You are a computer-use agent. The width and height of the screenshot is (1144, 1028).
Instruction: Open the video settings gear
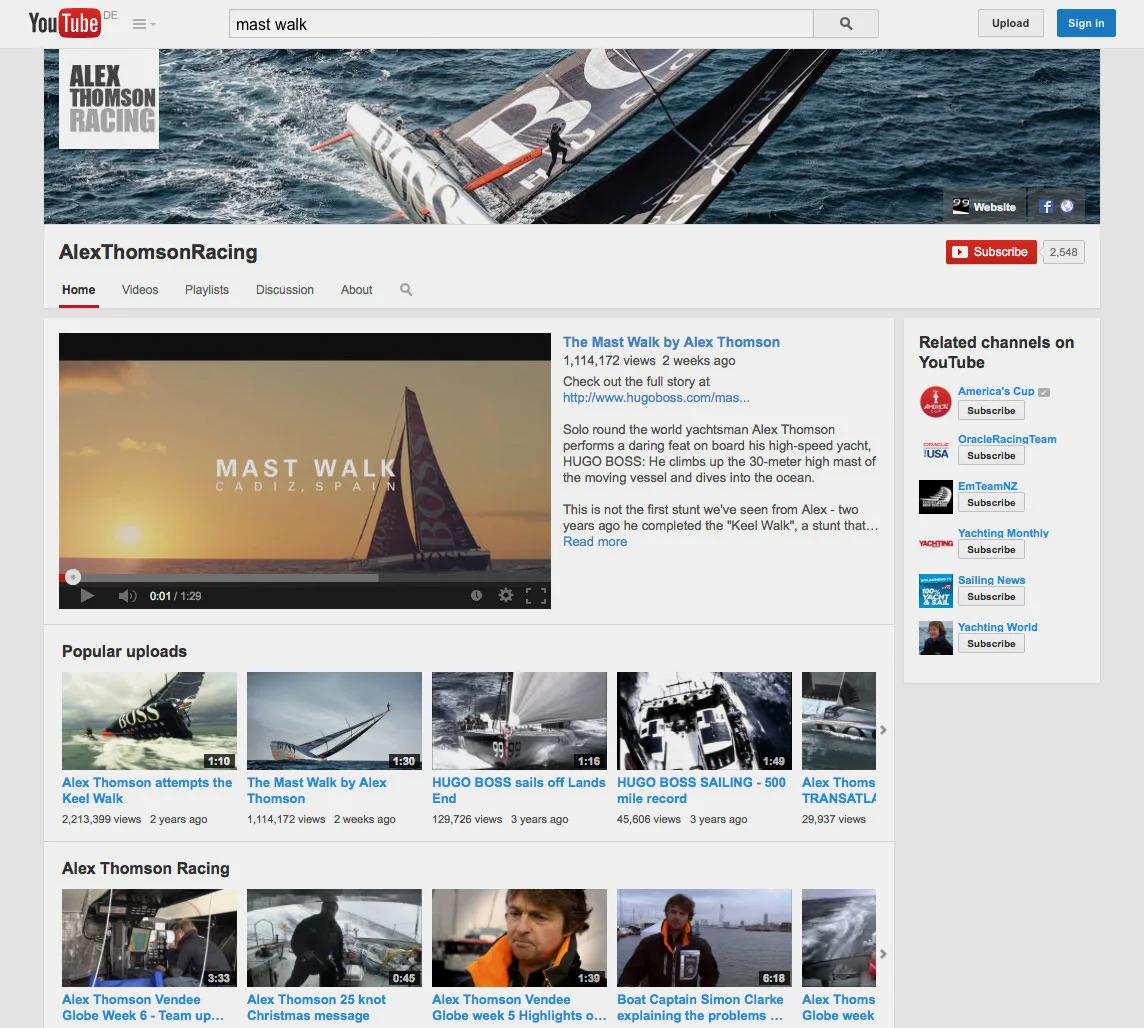pos(506,596)
